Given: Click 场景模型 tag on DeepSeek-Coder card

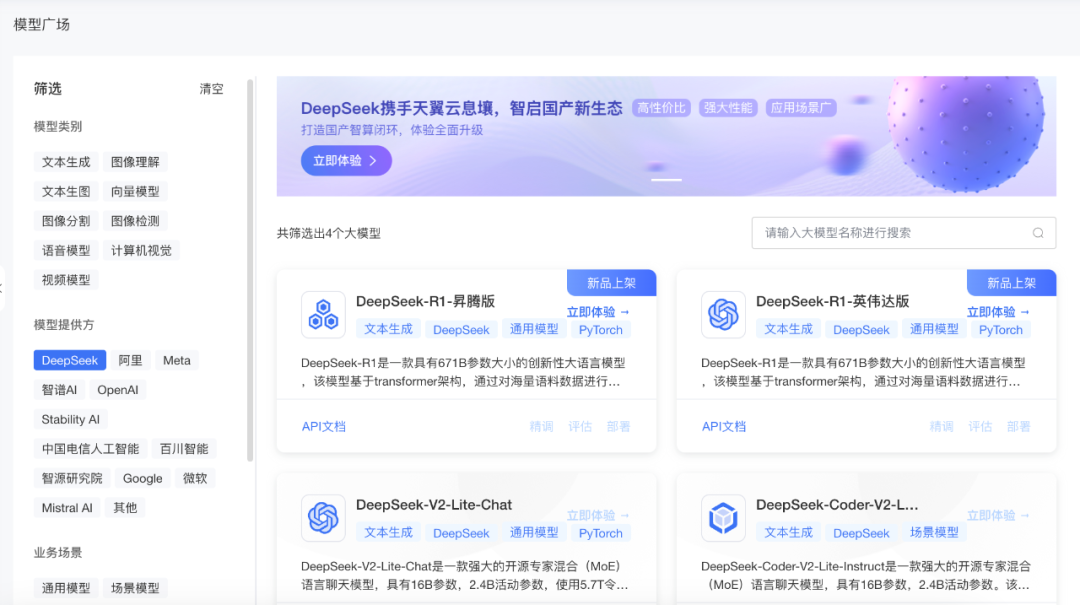Looking at the screenshot, I should pyautogui.click(x=934, y=533).
